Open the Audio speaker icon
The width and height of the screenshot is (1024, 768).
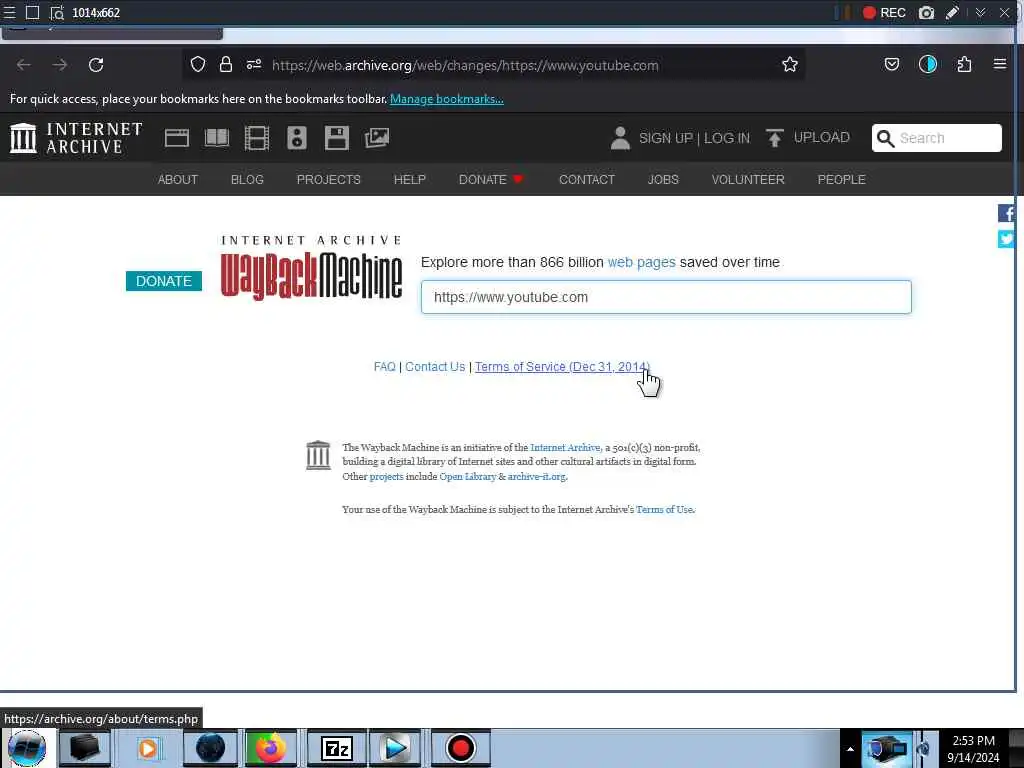pos(296,138)
